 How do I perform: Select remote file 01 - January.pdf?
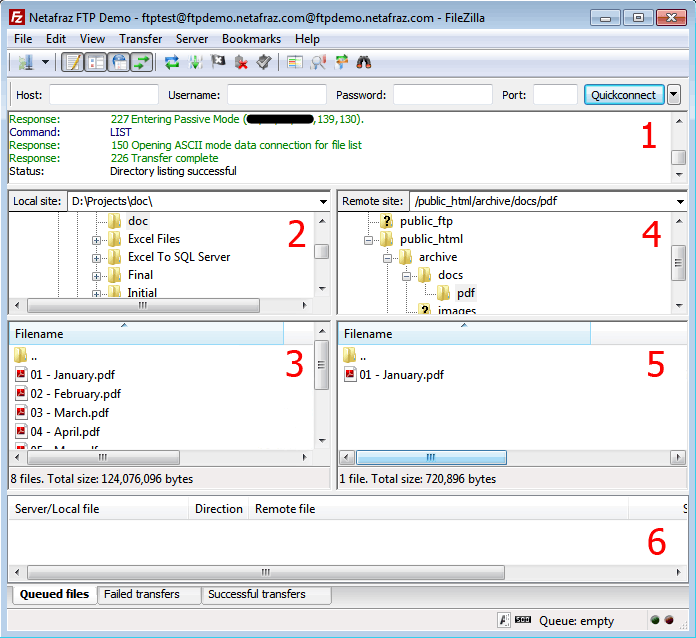pos(394,375)
